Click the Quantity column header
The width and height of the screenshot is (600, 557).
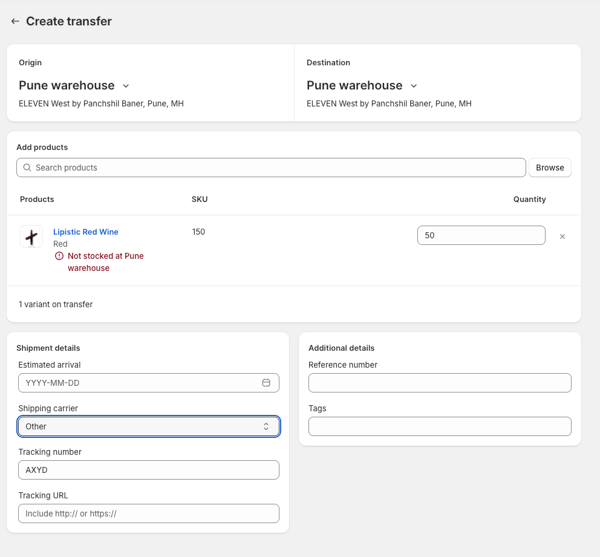click(529, 199)
